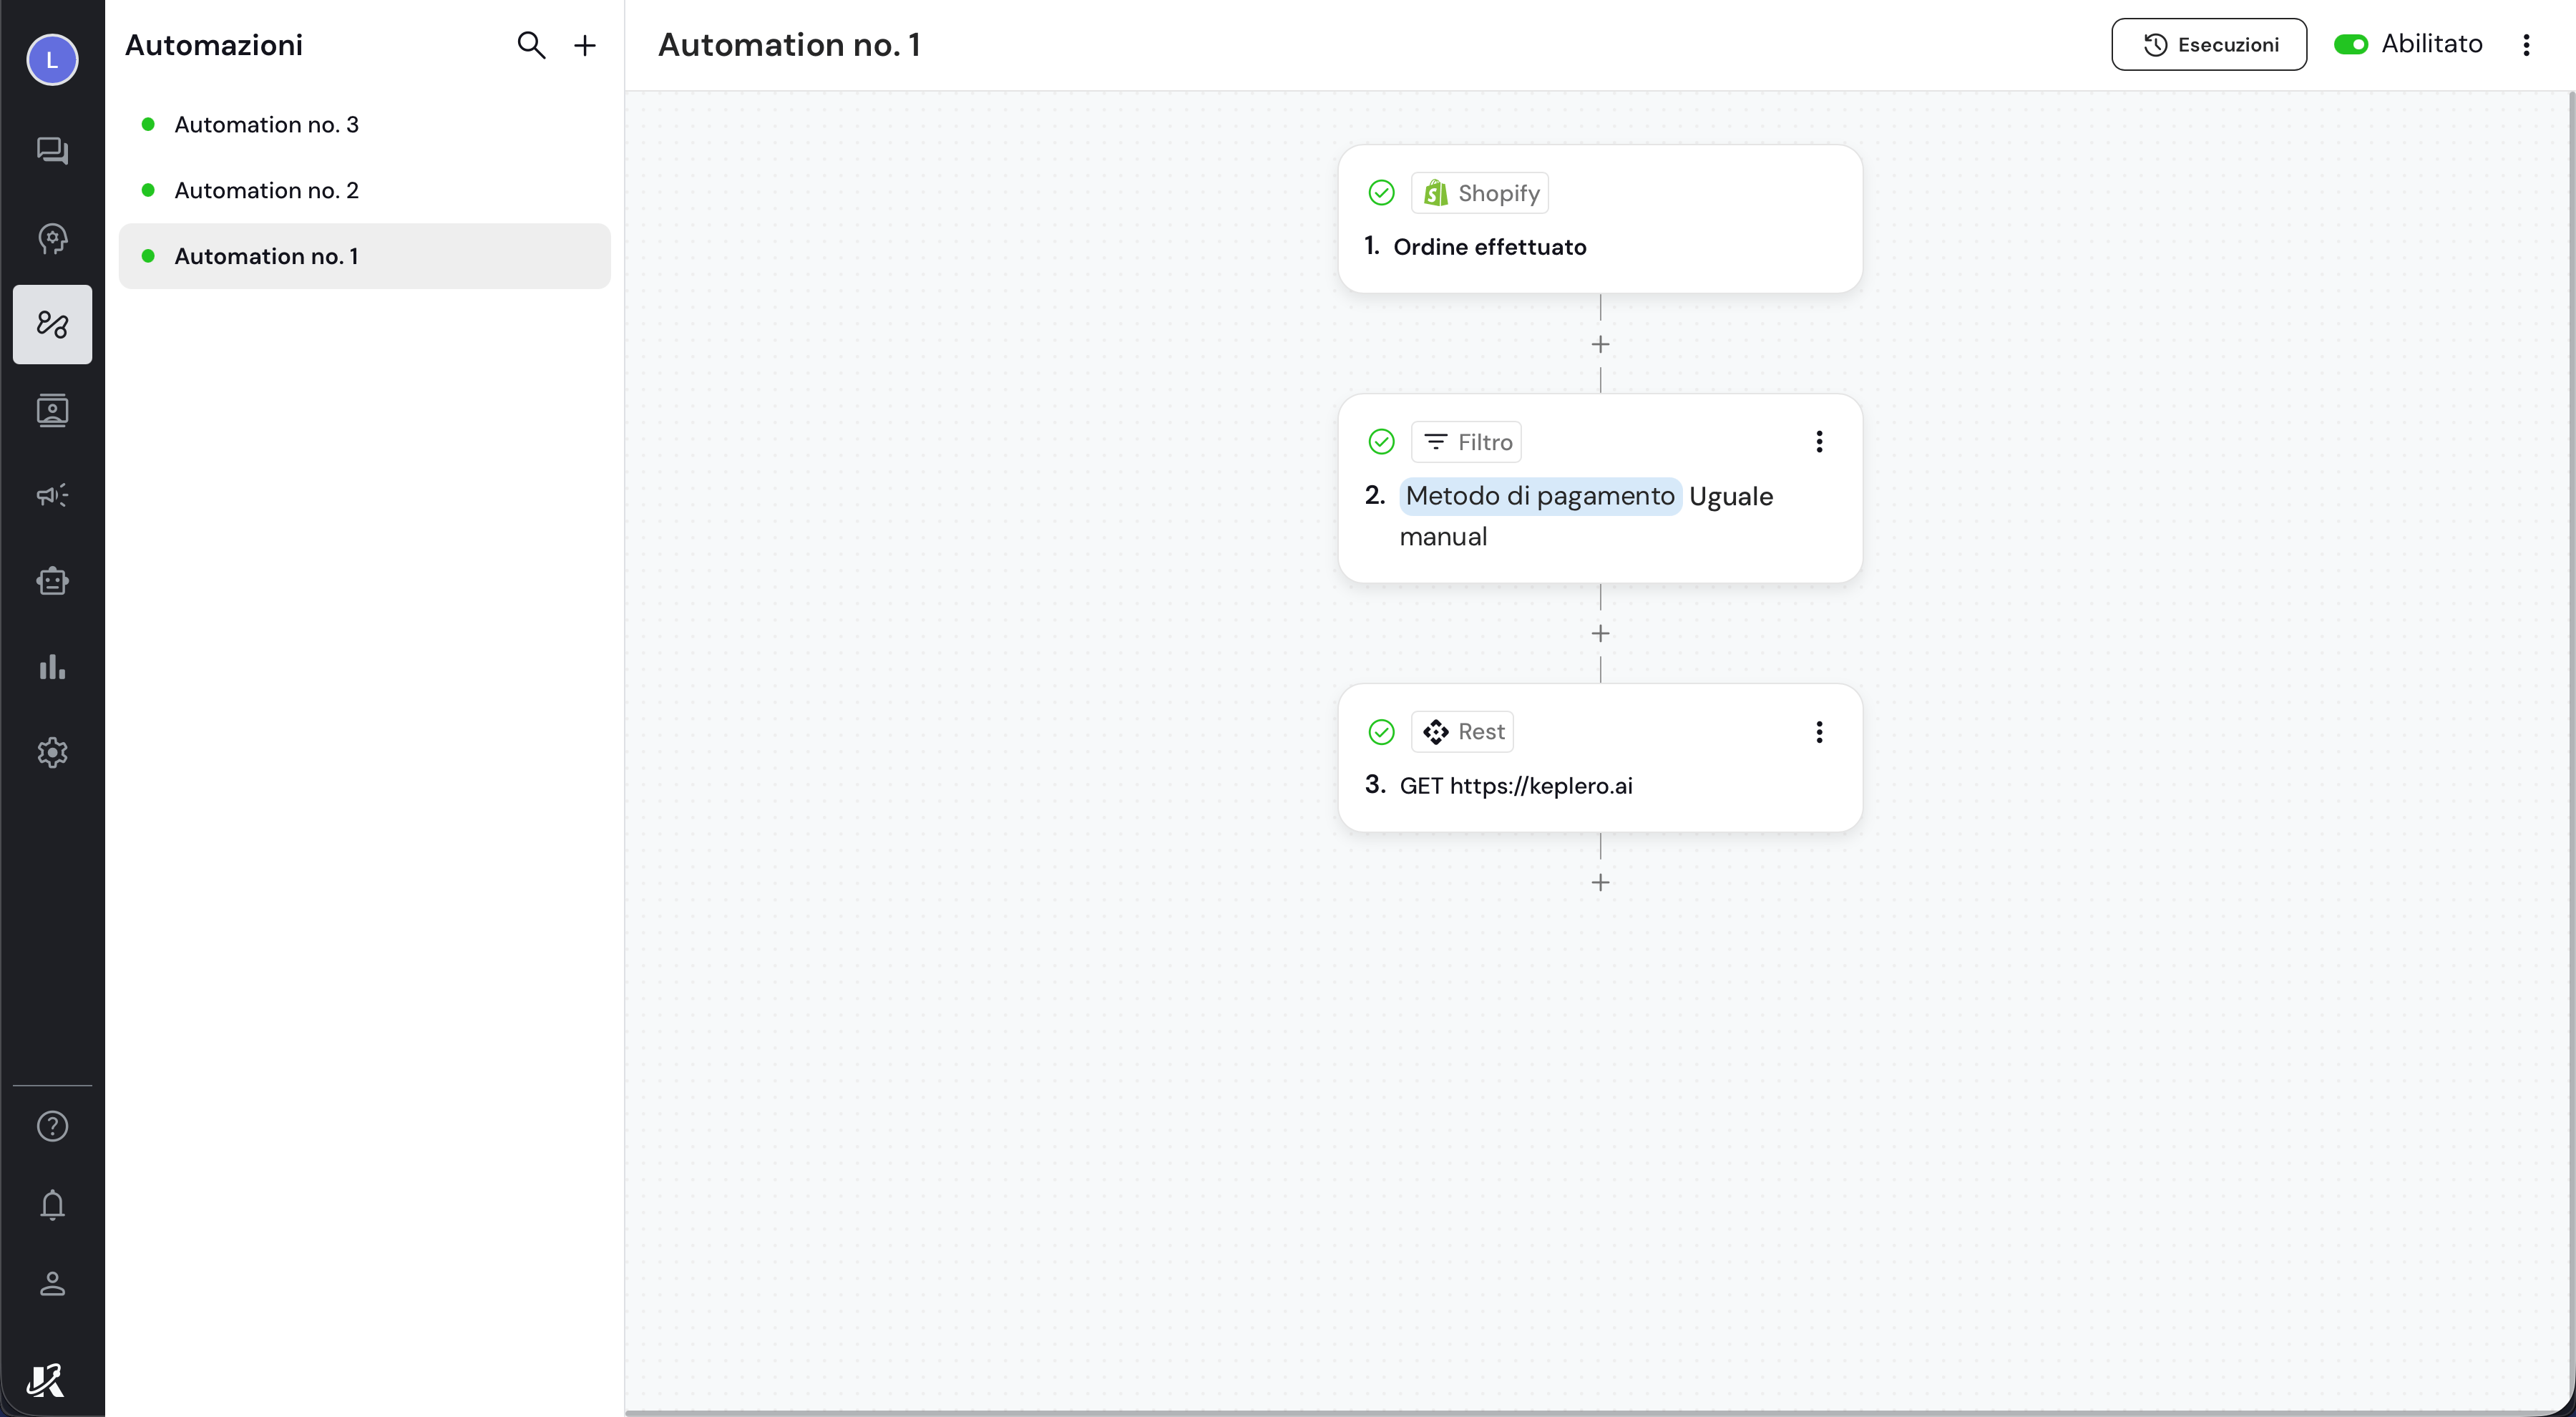The height and width of the screenshot is (1417, 2576).
Task: Open the Rest step three-dot menu
Action: tap(1819, 732)
